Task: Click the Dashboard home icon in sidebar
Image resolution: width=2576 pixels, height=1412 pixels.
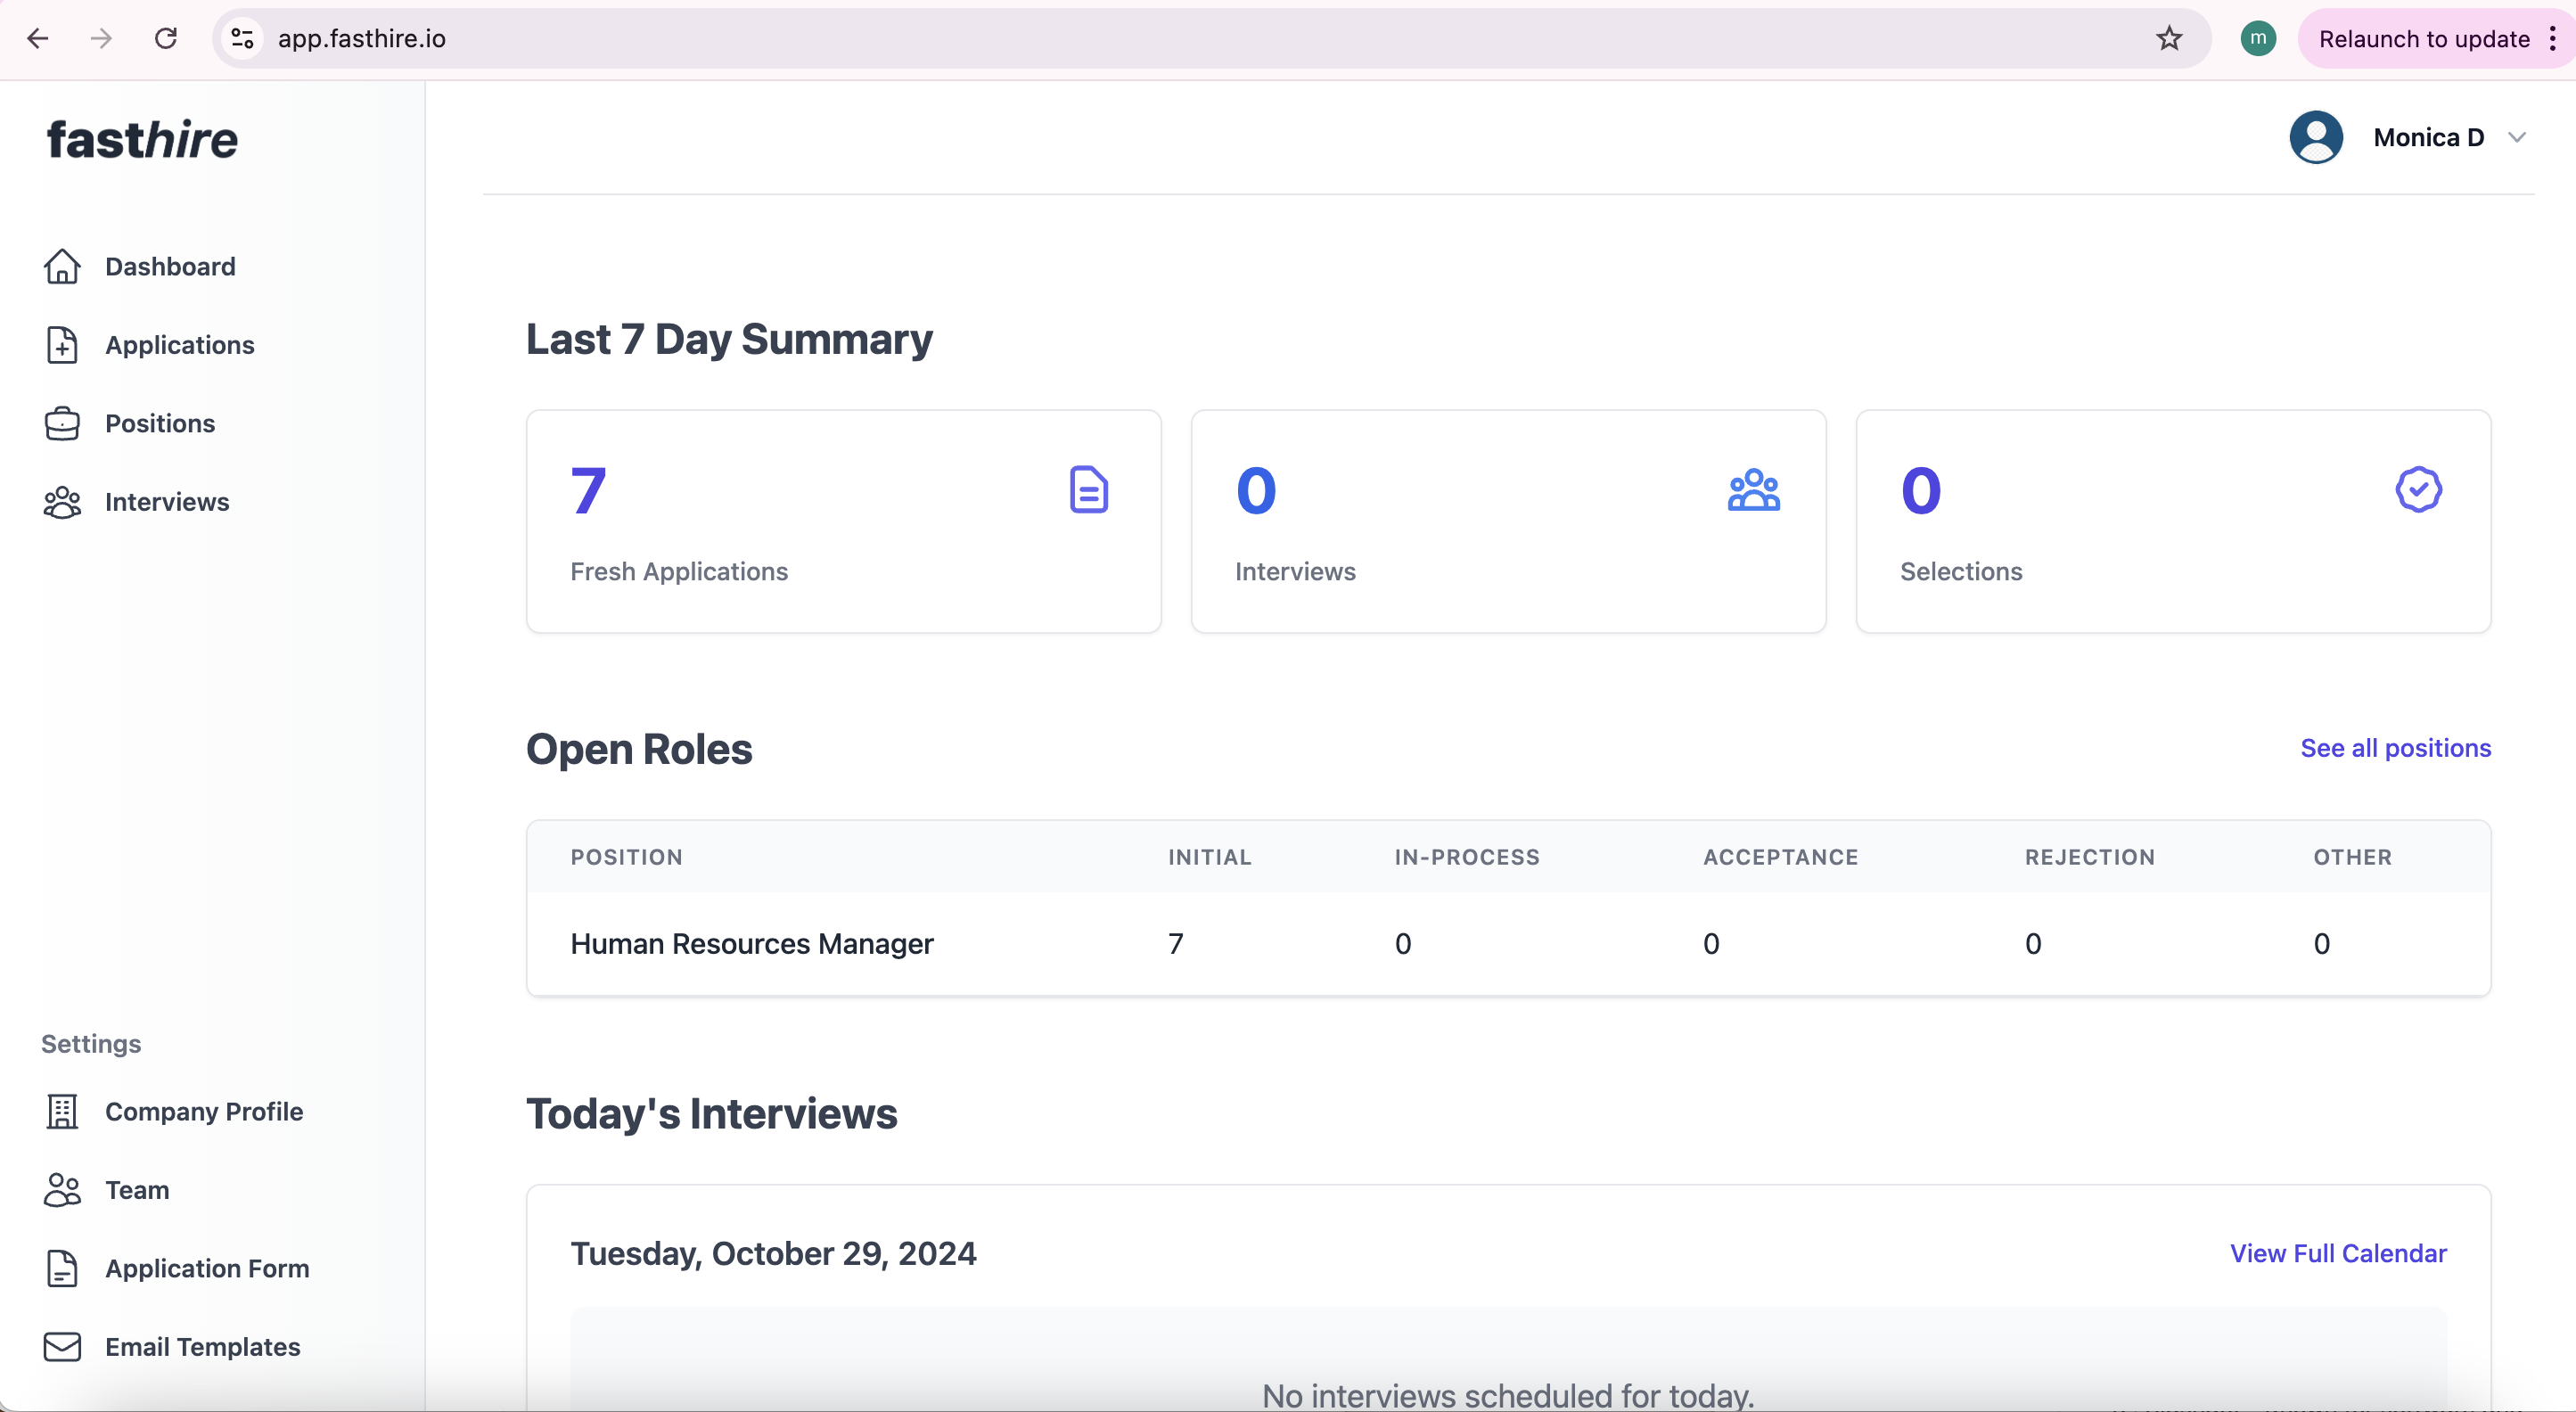Action: [62, 266]
